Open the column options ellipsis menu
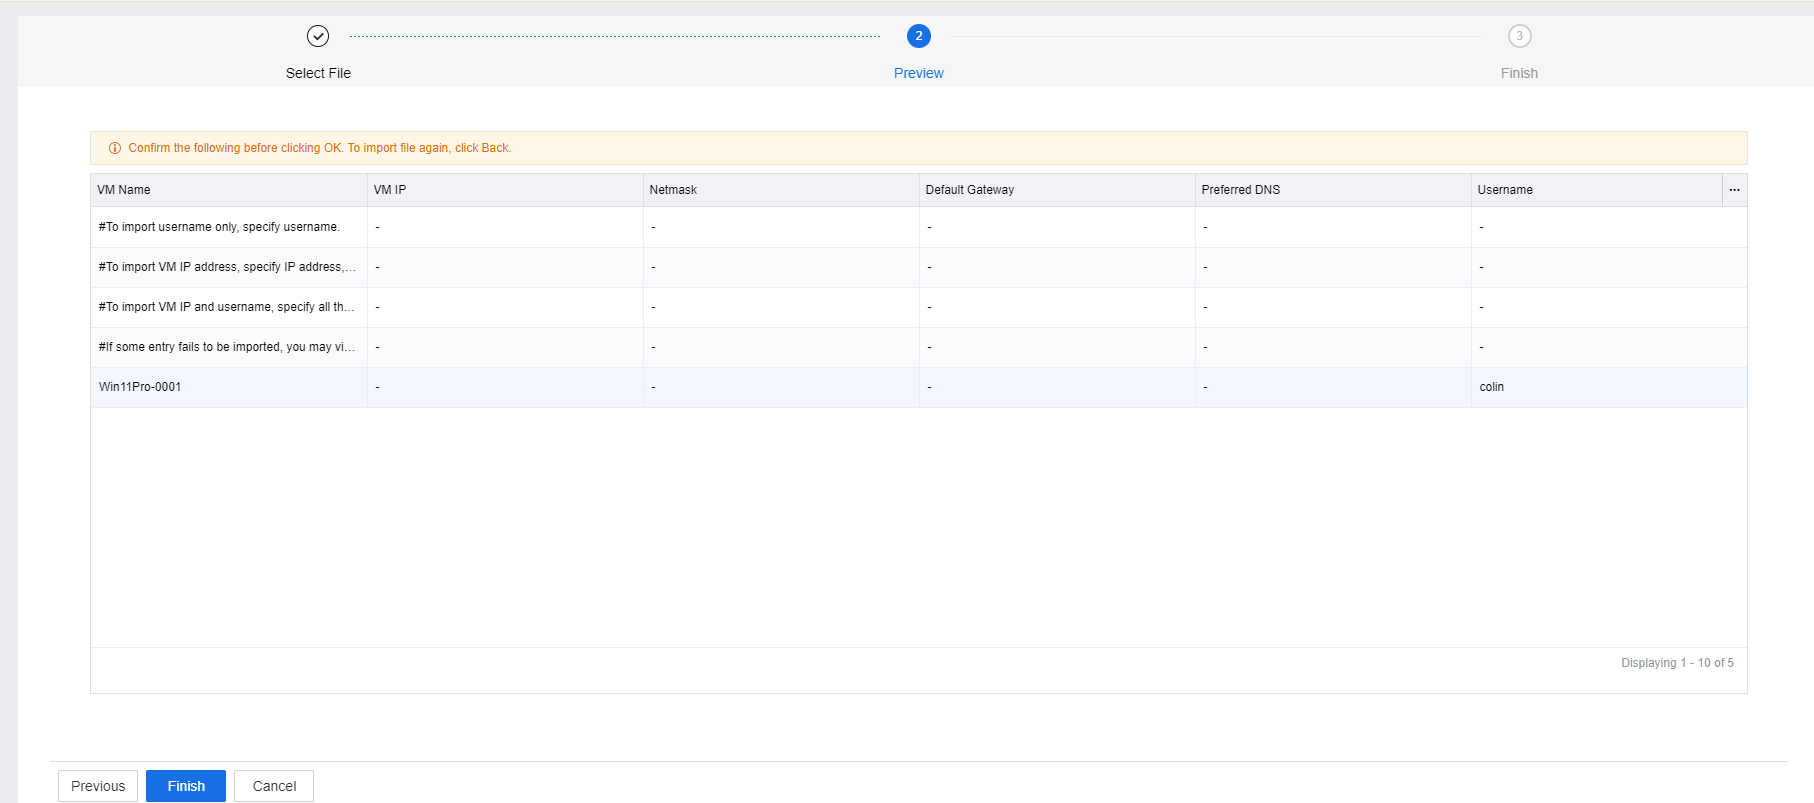Image resolution: width=1814 pixels, height=803 pixels. 1734,190
